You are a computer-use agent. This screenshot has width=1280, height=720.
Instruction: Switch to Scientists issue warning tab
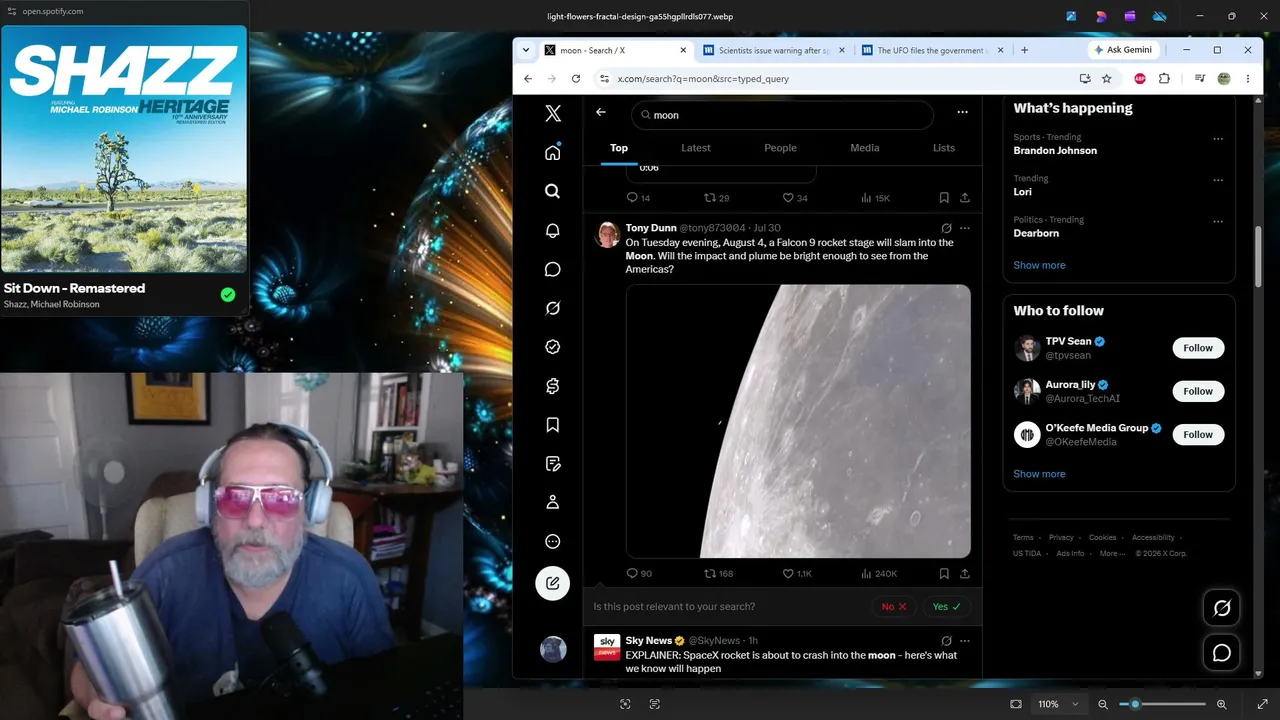tap(774, 50)
